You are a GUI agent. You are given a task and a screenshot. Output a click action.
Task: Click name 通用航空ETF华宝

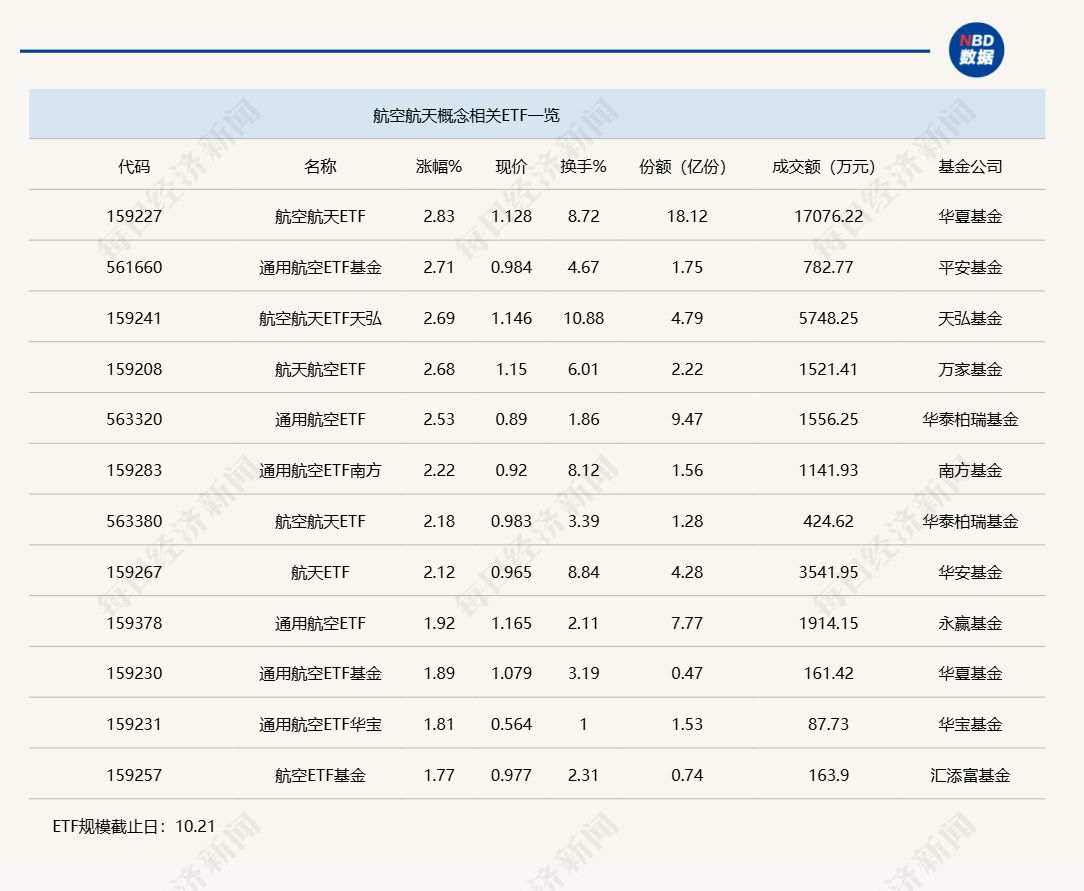tap(320, 724)
